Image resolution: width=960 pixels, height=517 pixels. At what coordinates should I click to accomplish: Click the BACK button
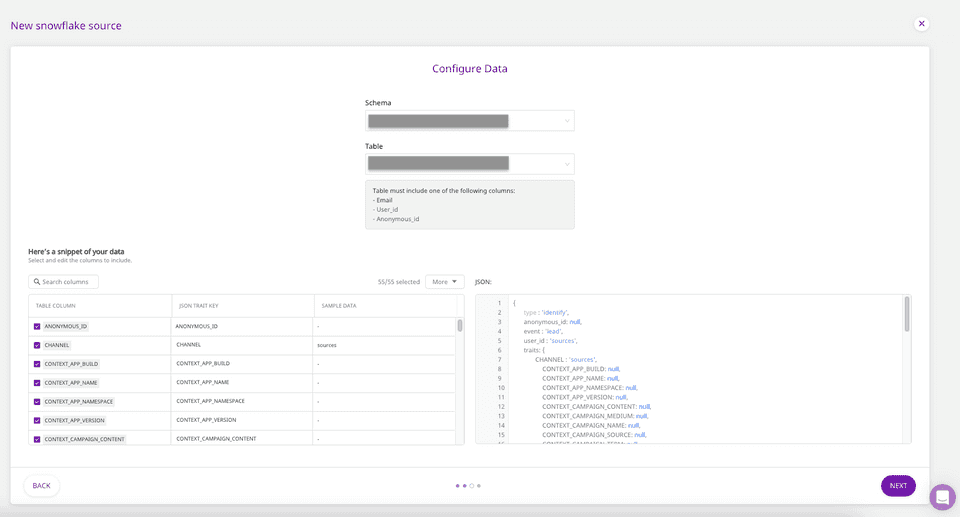[41, 486]
